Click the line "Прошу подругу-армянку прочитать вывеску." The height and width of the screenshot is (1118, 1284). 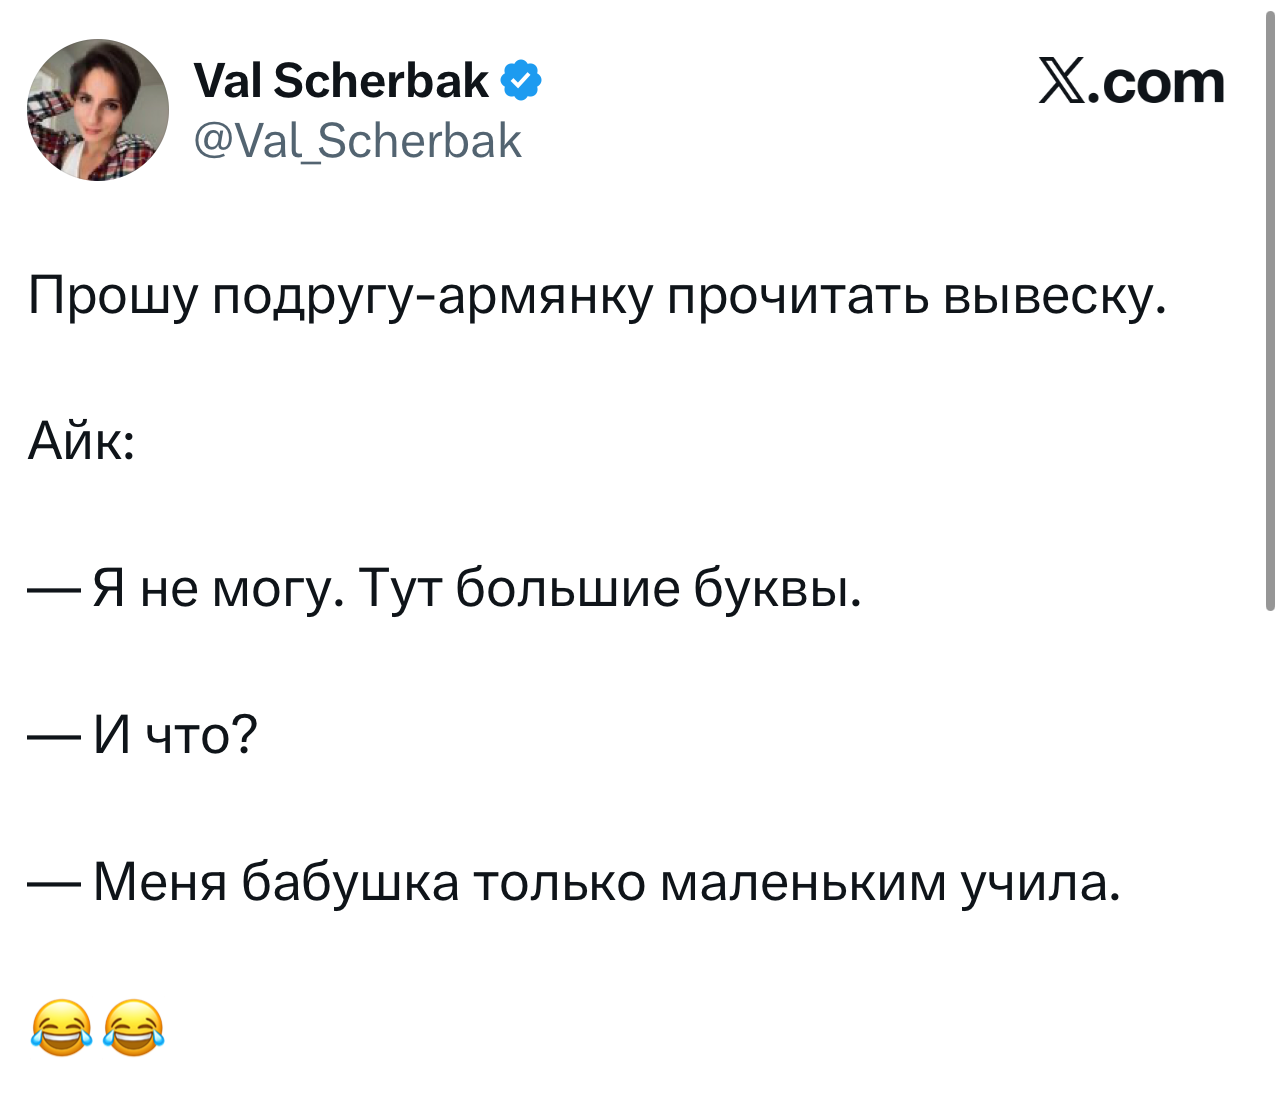coord(597,295)
